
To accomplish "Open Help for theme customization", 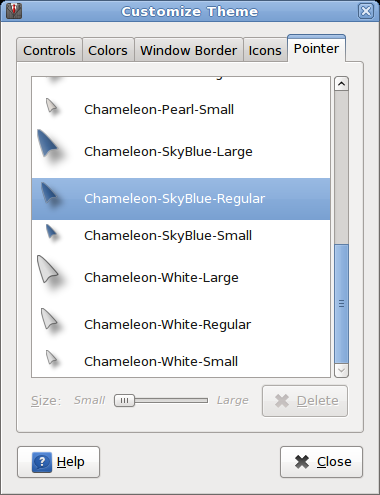I will pos(58,462).
